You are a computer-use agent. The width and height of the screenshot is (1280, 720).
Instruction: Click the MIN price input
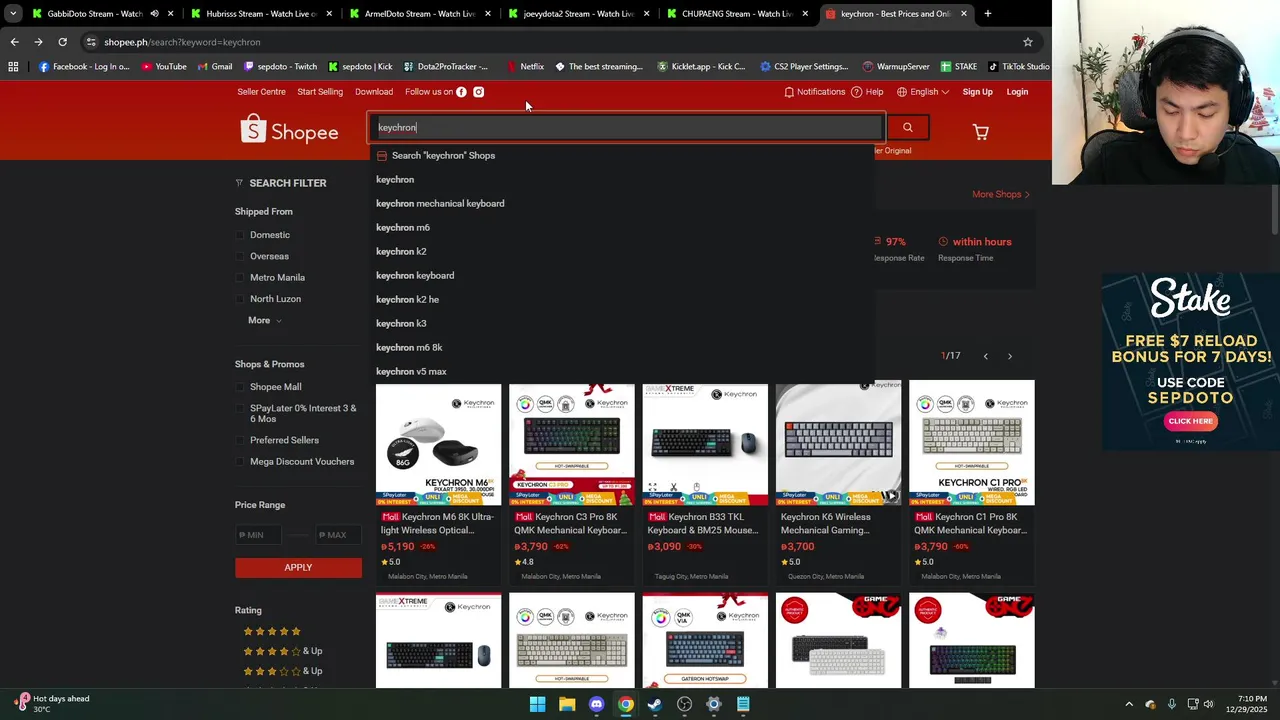258,535
